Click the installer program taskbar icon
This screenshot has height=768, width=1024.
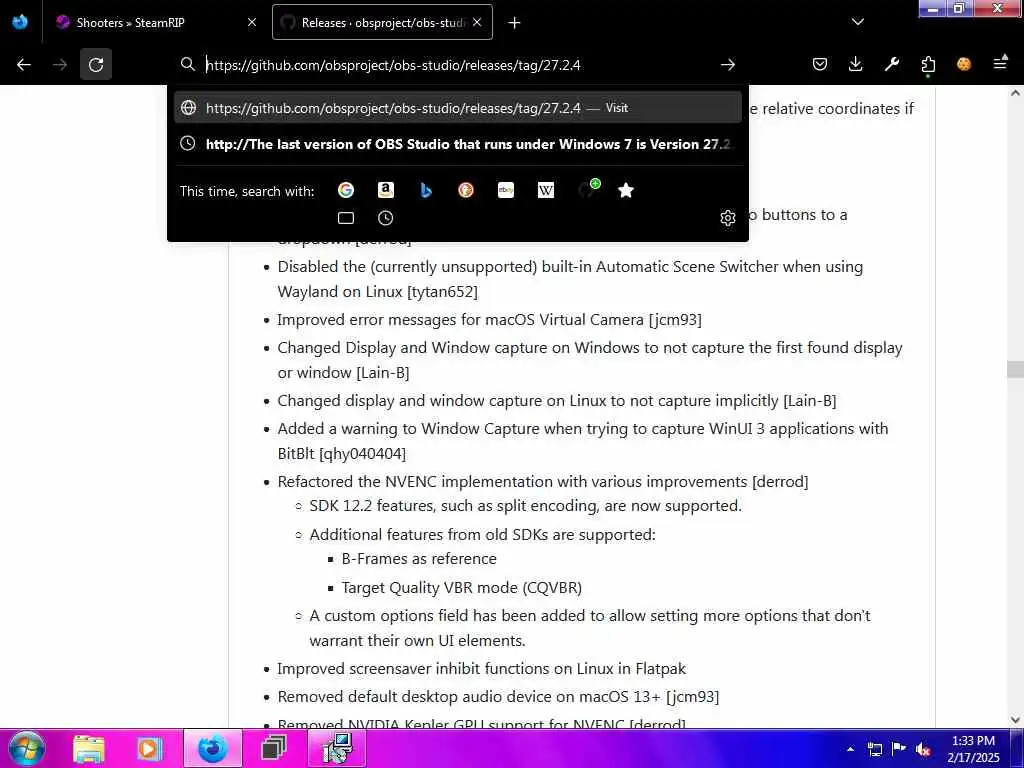[x=338, y=748]
